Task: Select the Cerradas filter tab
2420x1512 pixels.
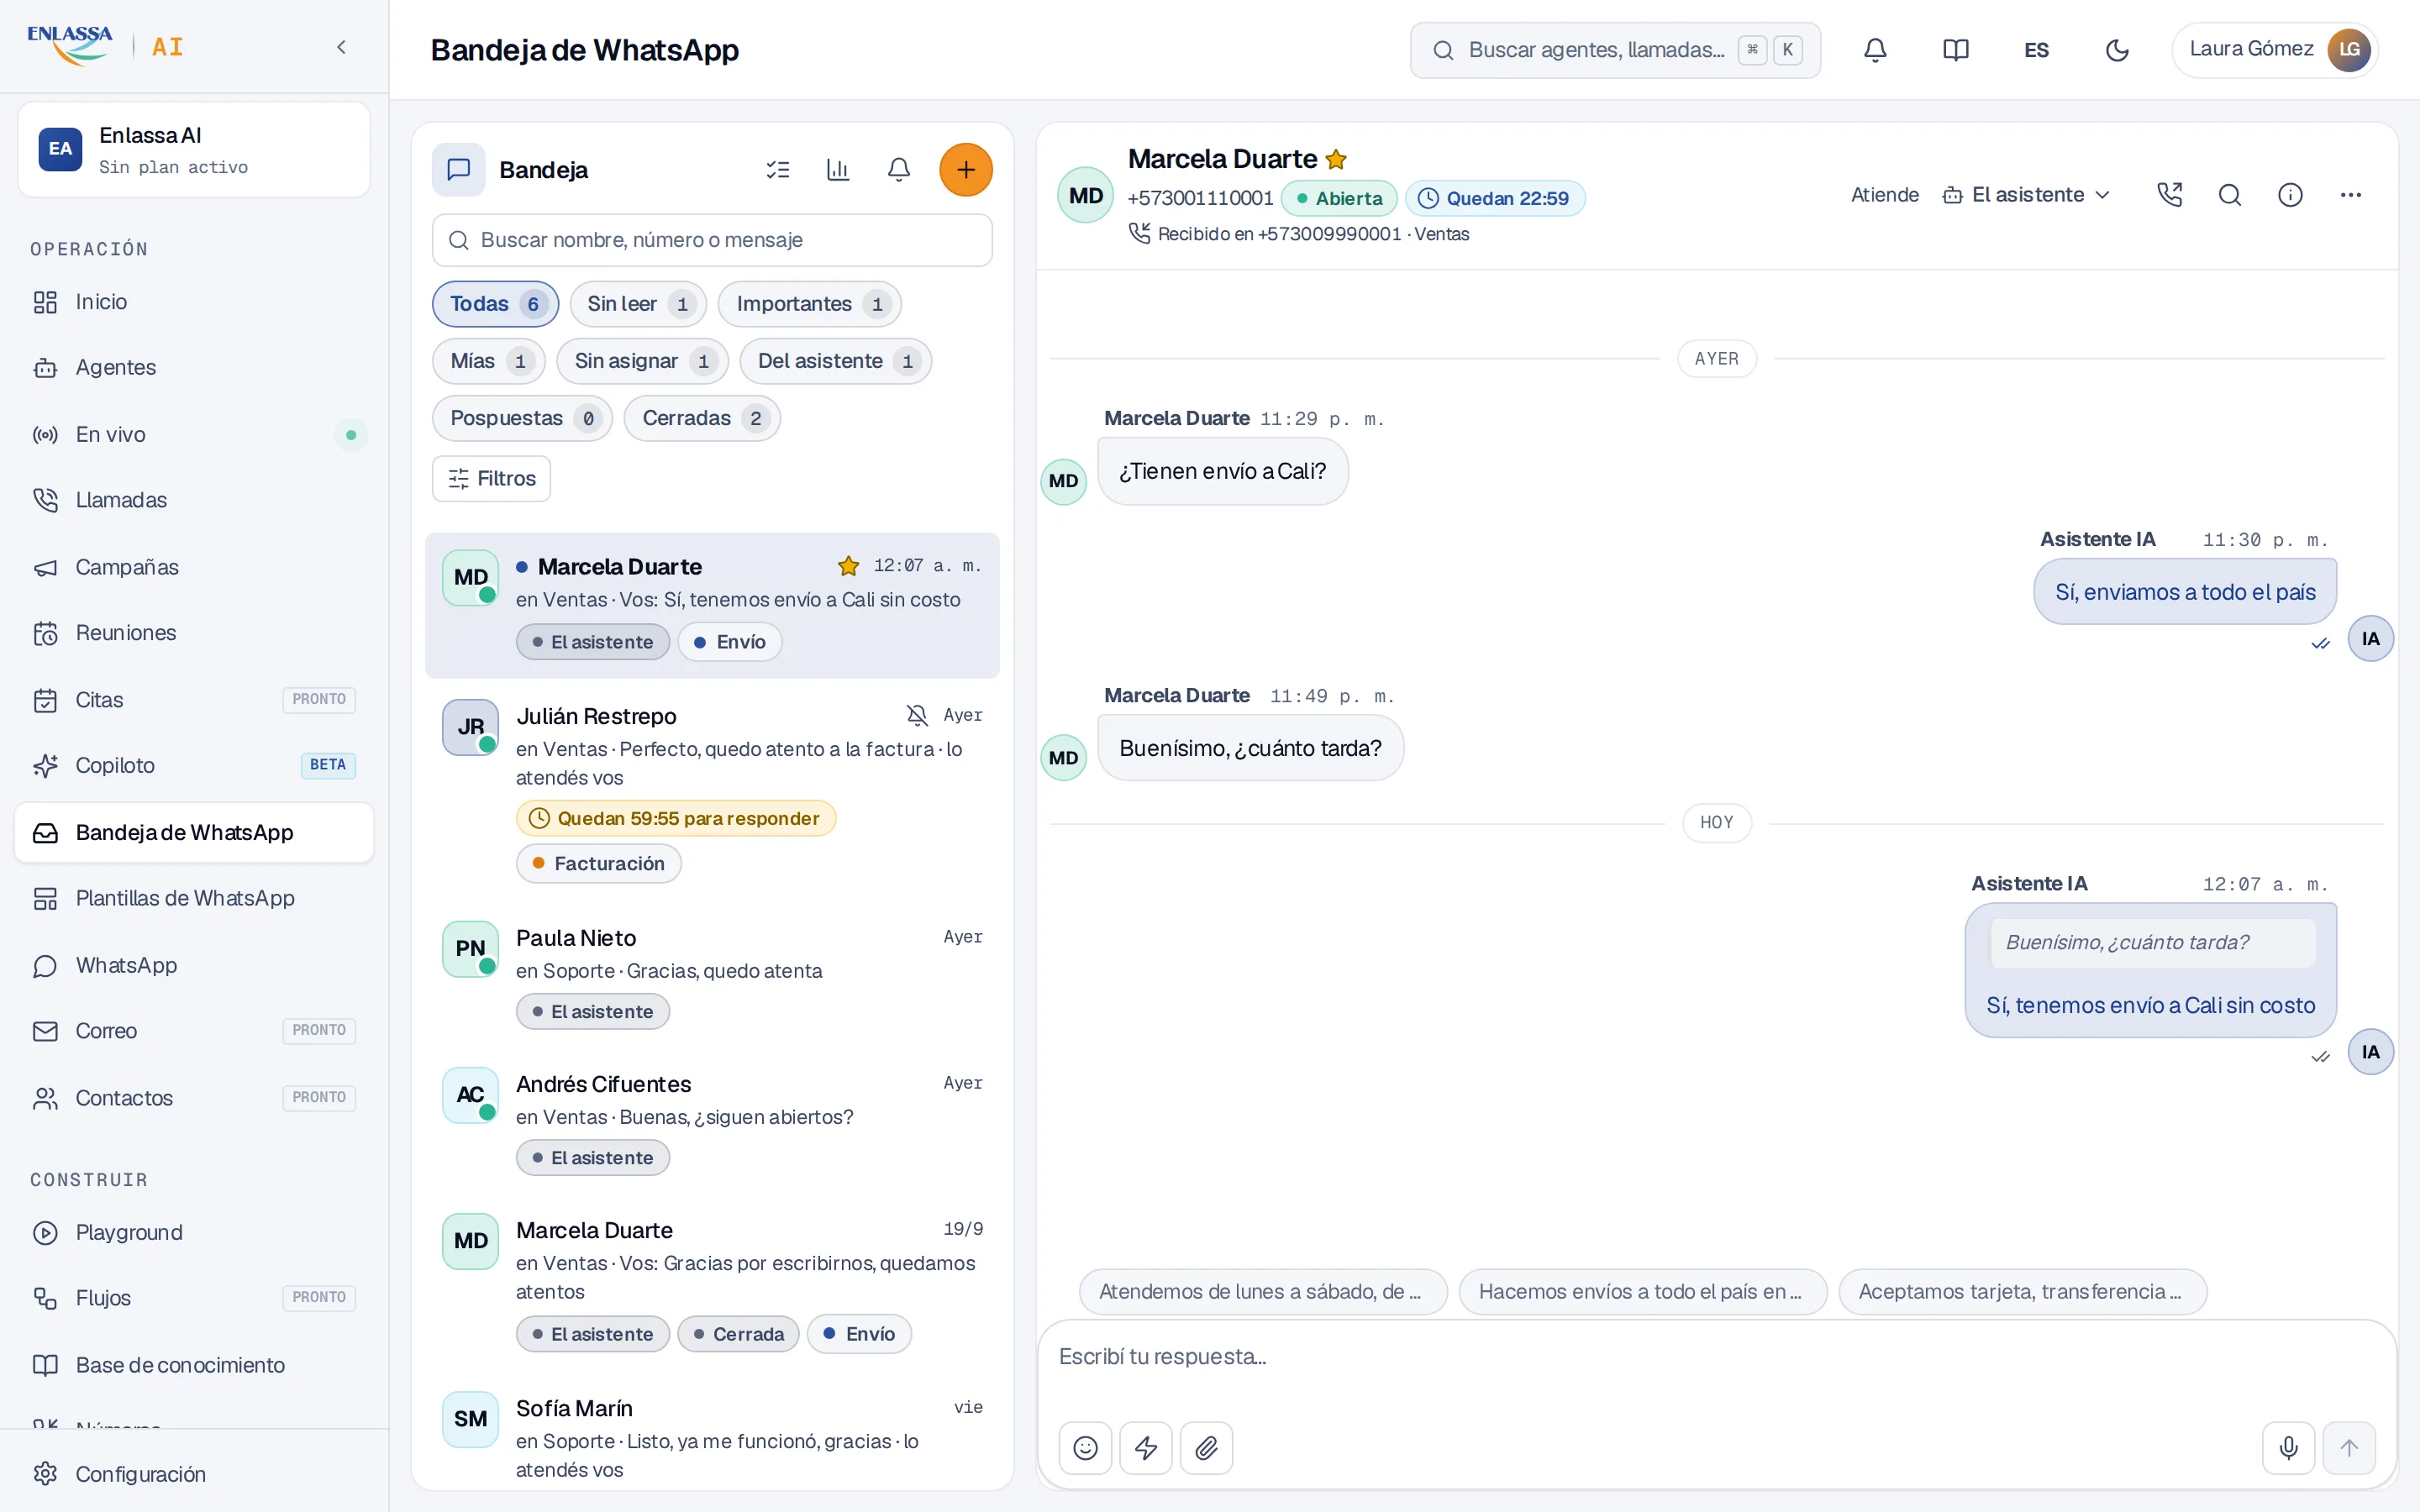Action: [x=702, y=418]
